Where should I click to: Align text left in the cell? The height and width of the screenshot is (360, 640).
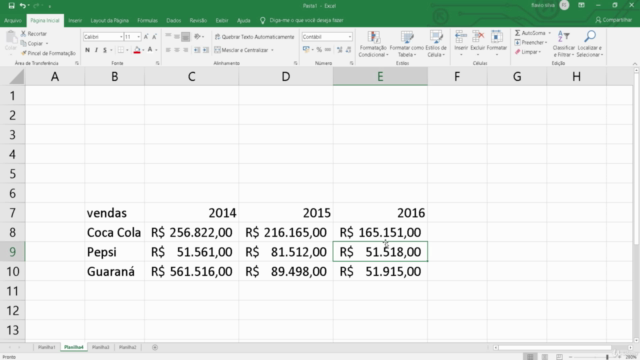[x=168, y=50]
